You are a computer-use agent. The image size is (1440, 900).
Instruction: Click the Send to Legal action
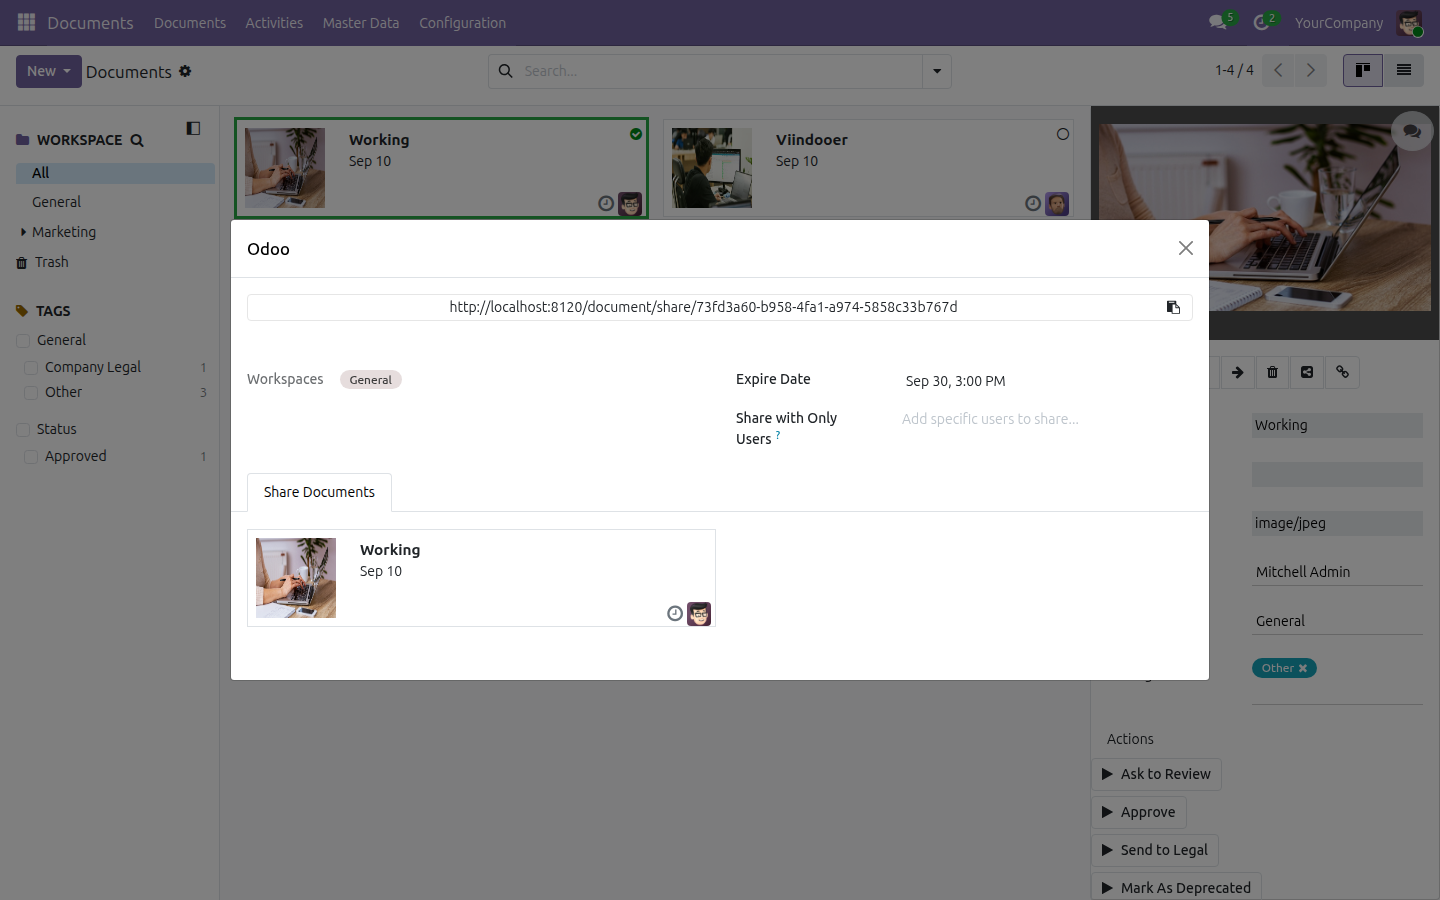click(1155, 850)
